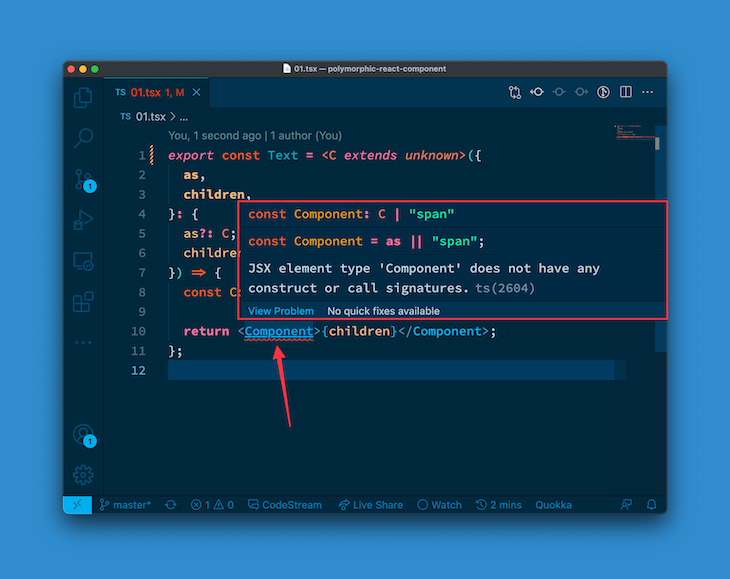This screenshot has width=730, height=579.
Task: Open the Explorer files view
Action: tap(83, 97)
